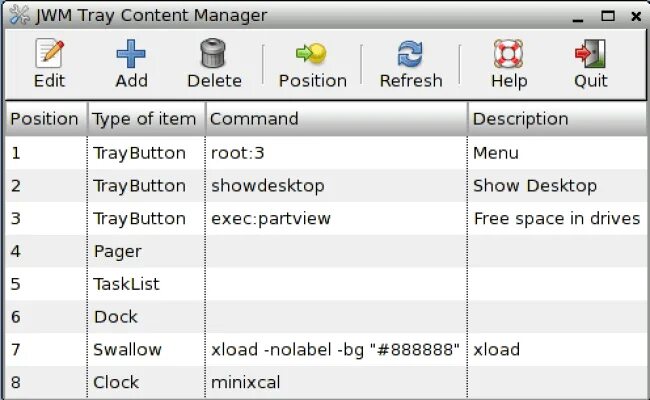Click the wrench icon in the title bar
650x400 pixels.
[x=19, y=15]
